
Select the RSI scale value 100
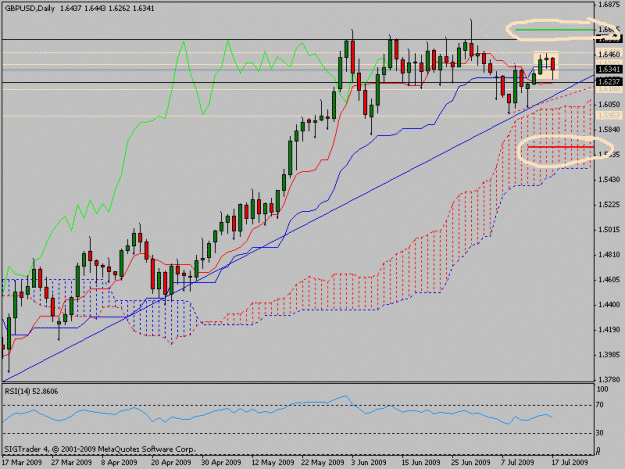pos(603,389)
